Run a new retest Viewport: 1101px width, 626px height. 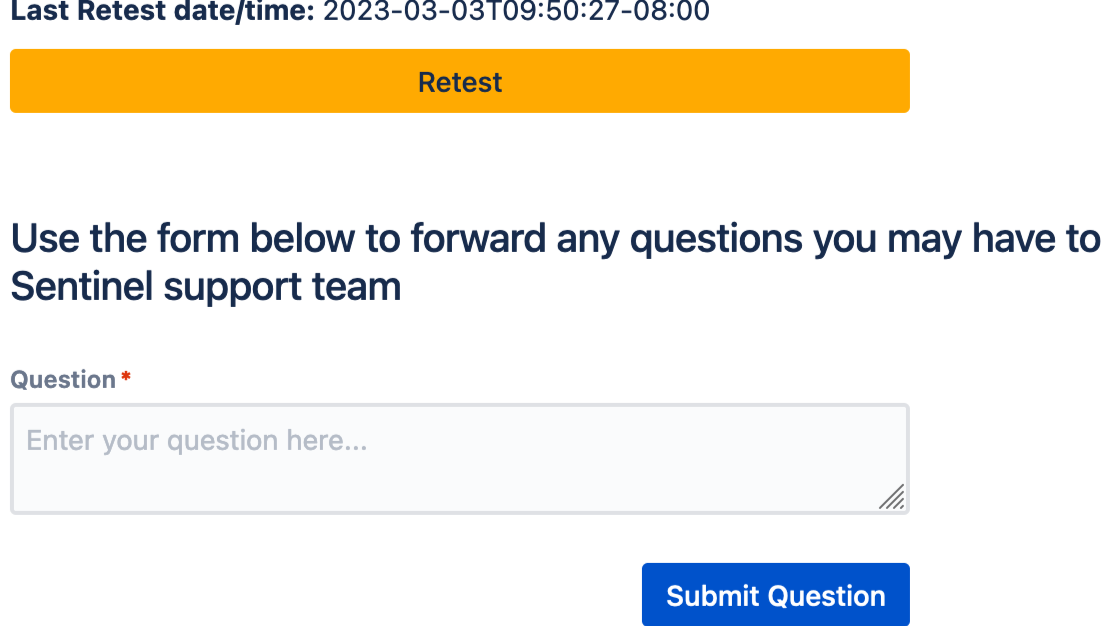[x=460, y=82]
